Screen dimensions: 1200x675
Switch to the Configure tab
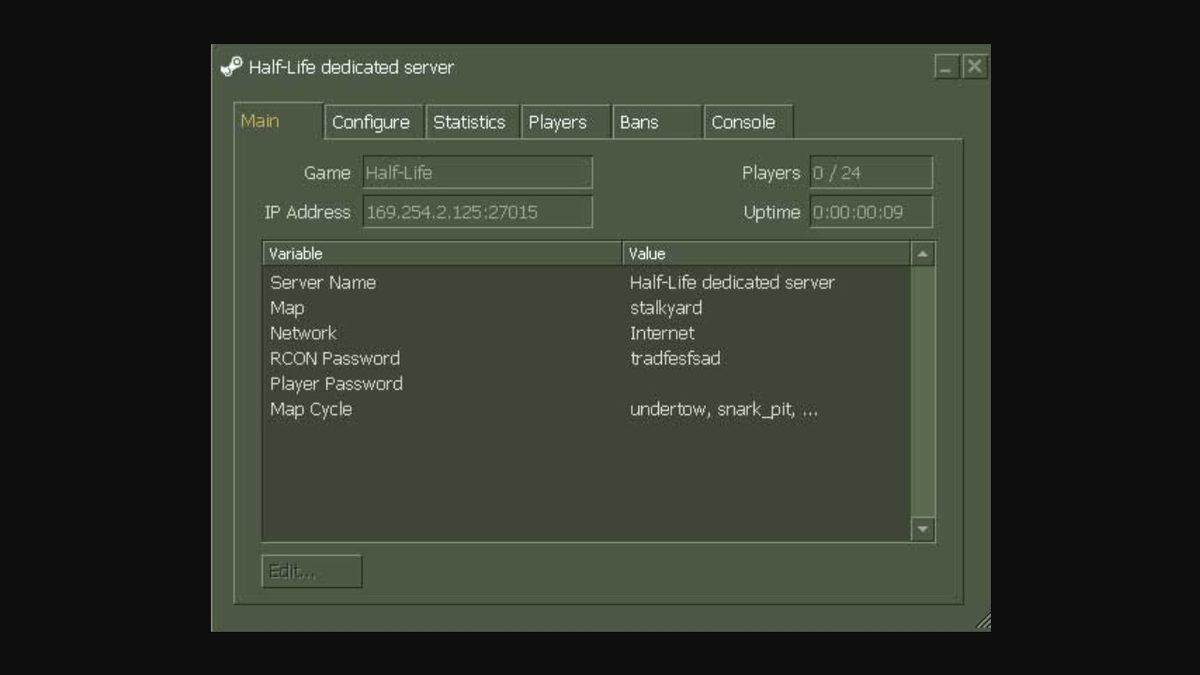point(373,121)
